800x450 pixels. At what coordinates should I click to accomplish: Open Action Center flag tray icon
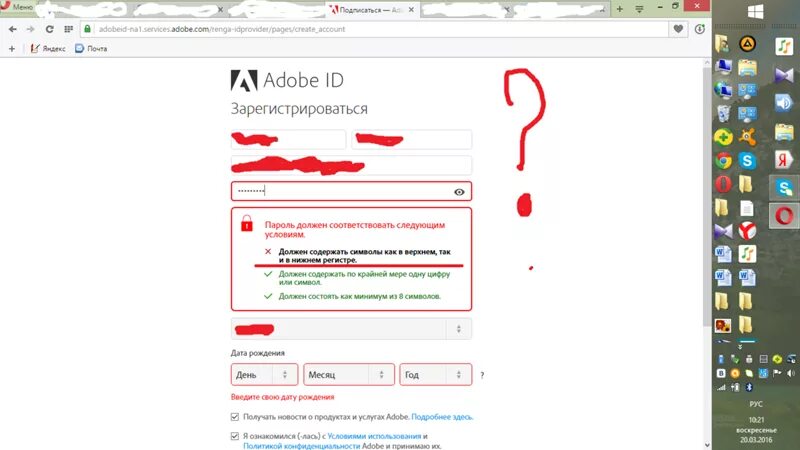coord(777,373)
